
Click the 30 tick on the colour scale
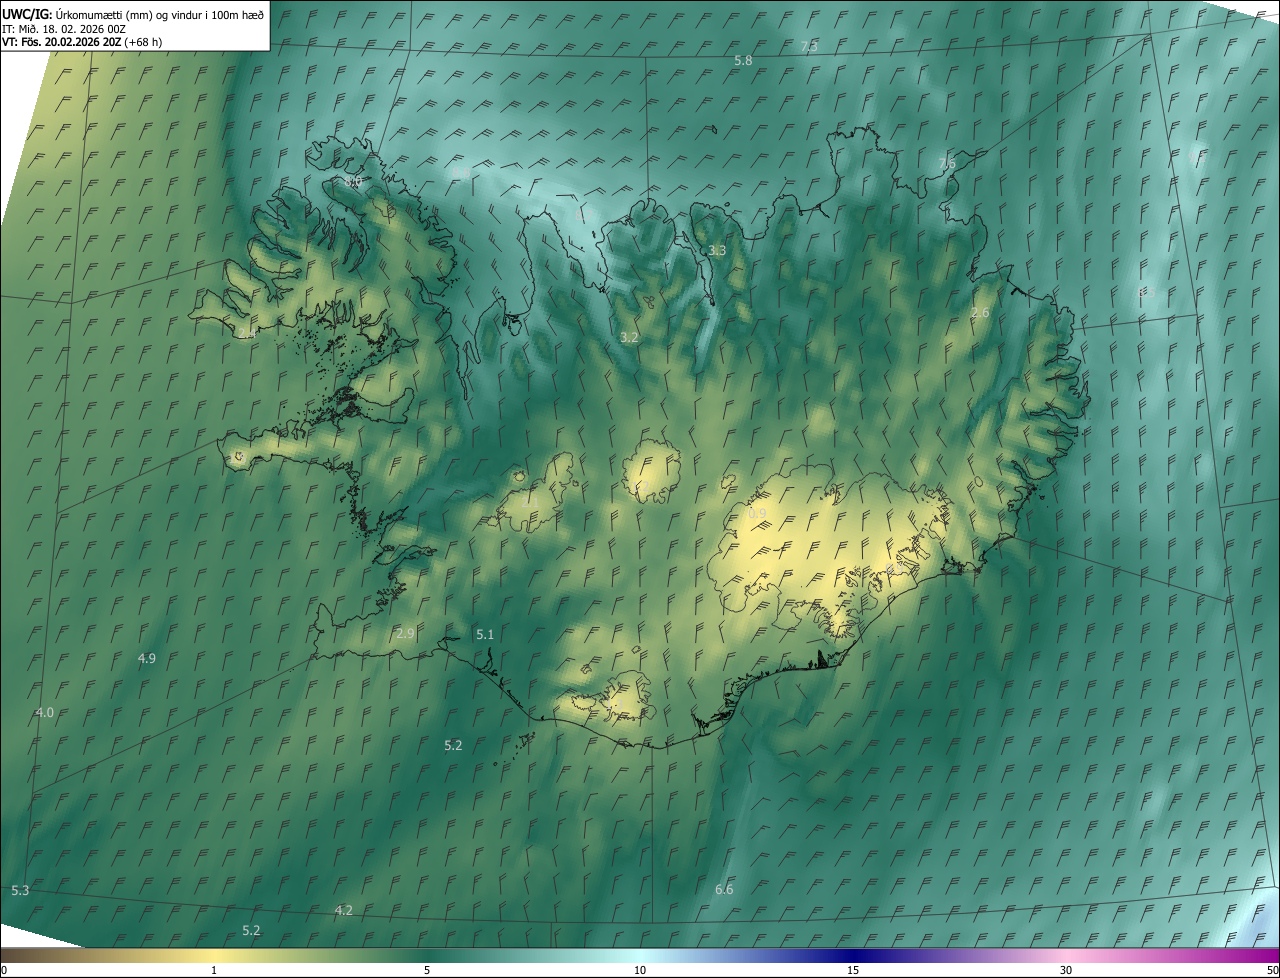click(x=1066, y=970)
